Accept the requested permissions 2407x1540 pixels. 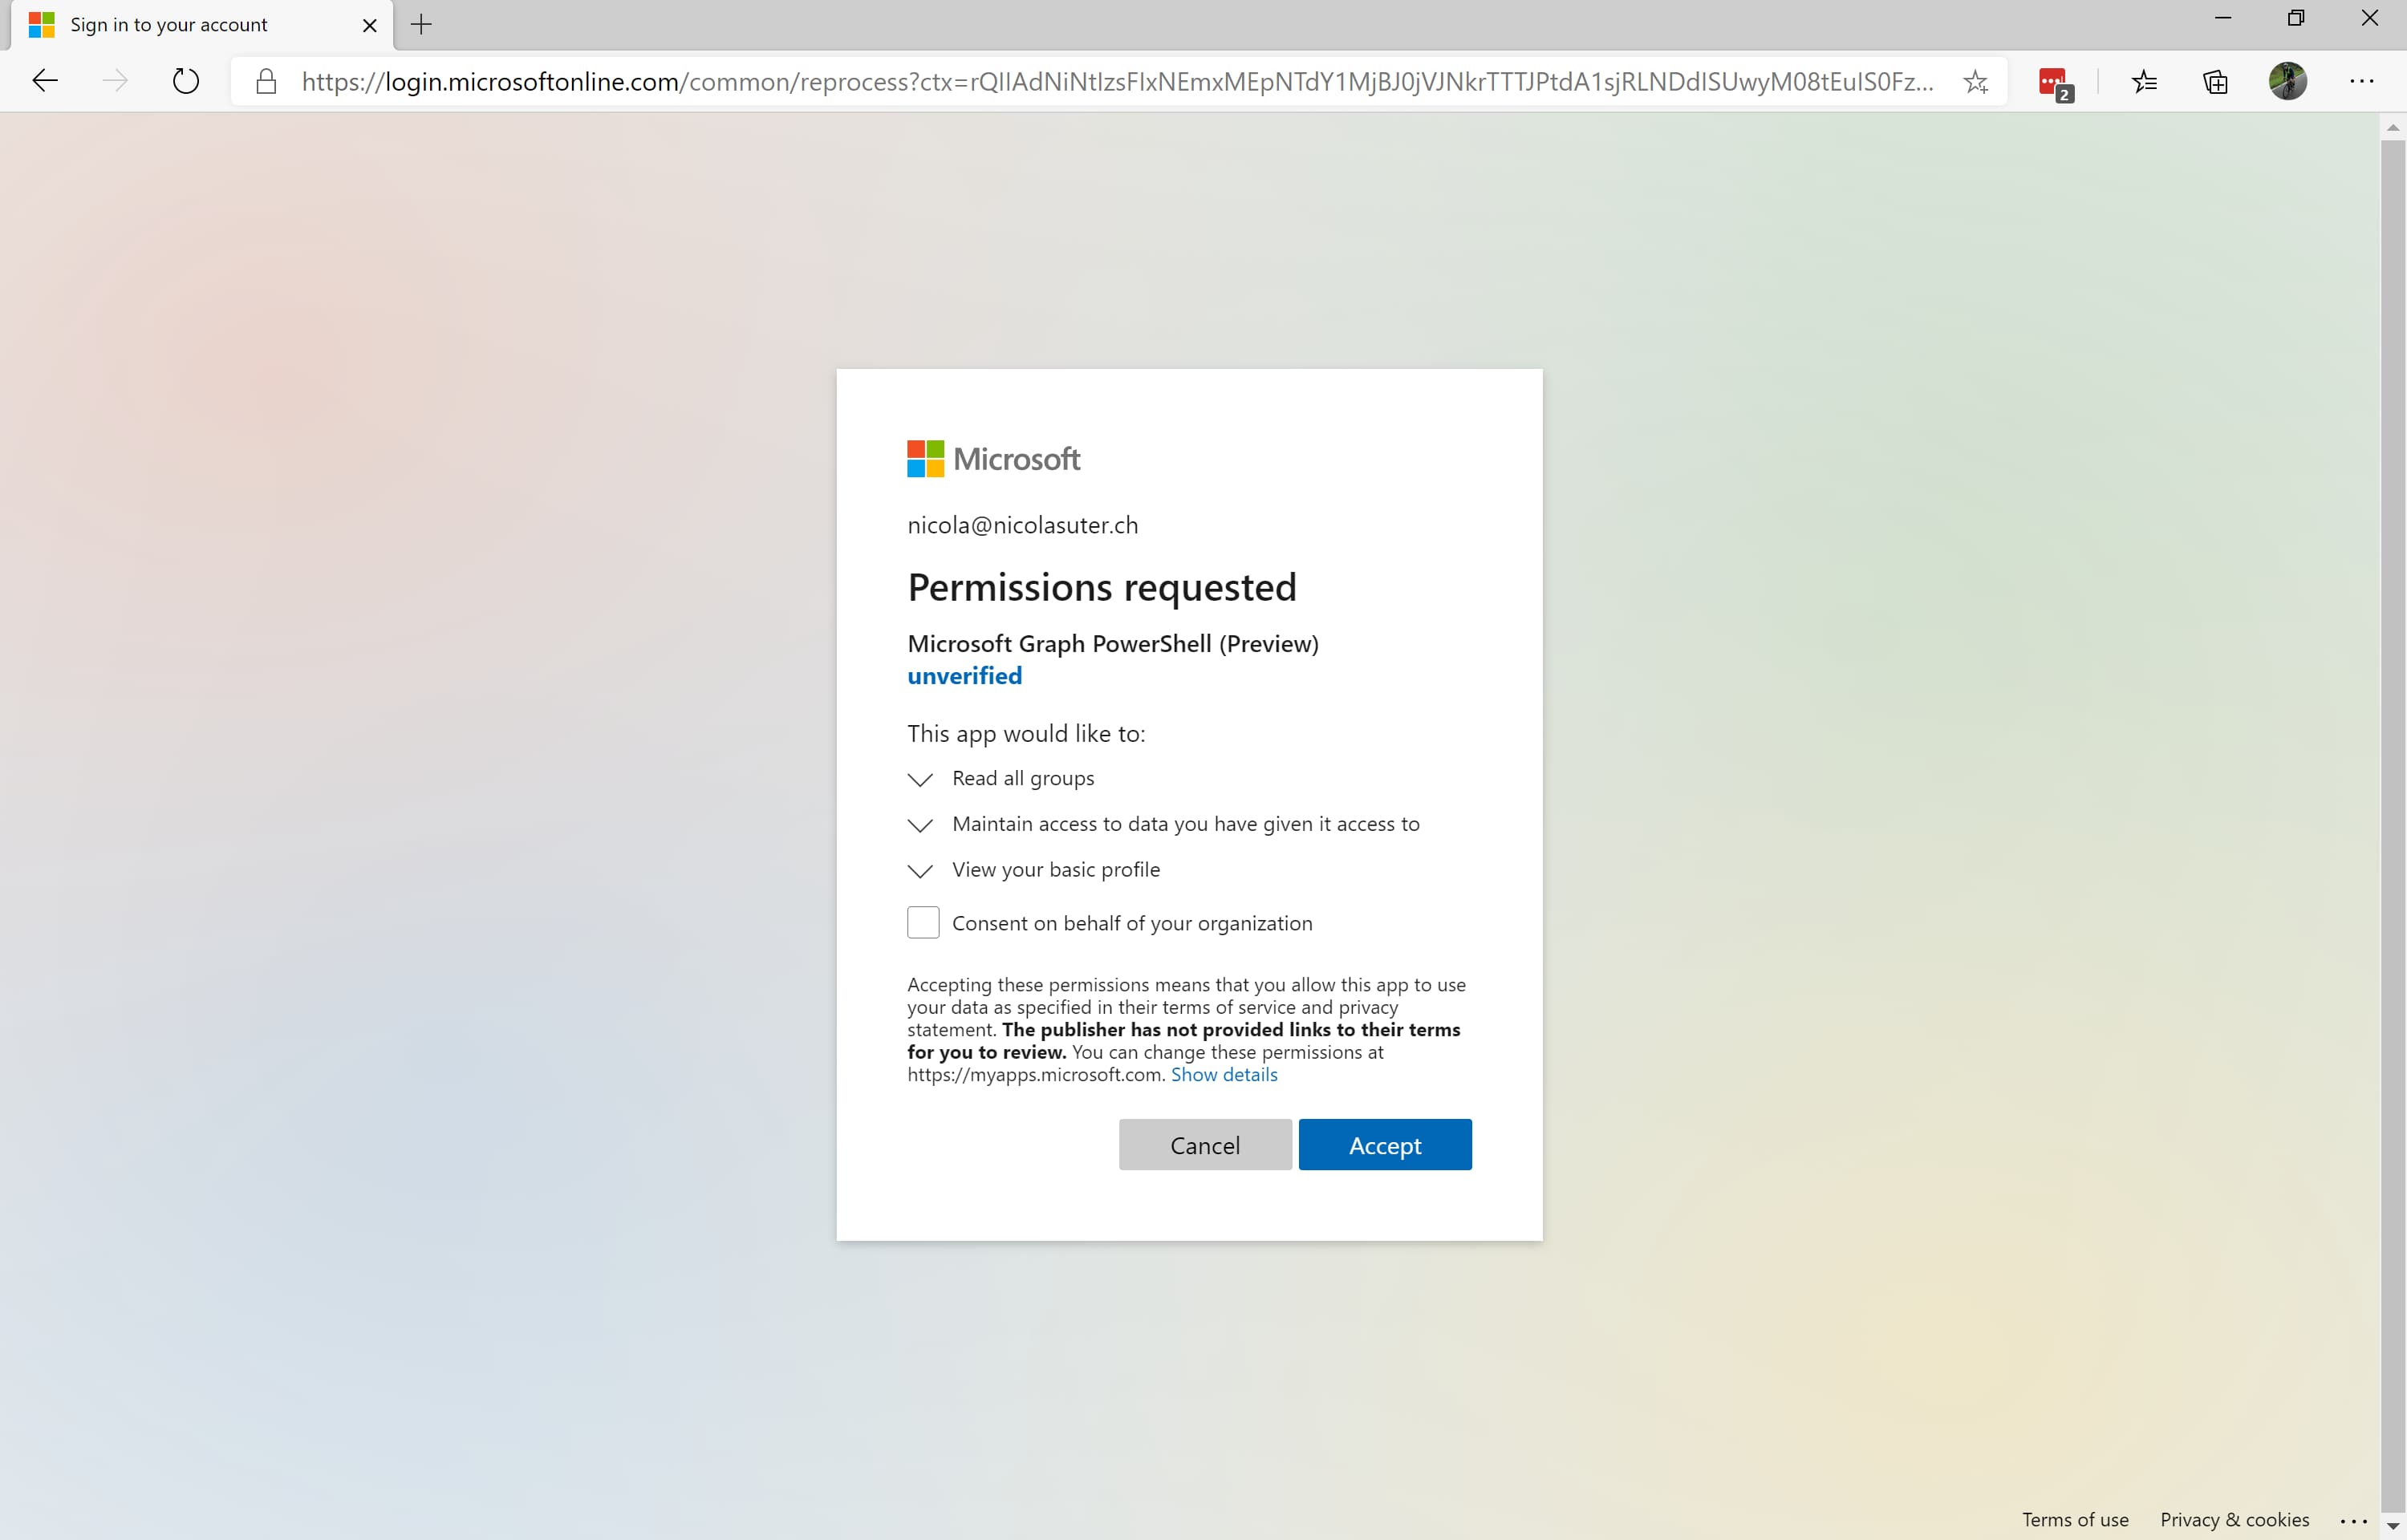(x=1385, y=1144)
